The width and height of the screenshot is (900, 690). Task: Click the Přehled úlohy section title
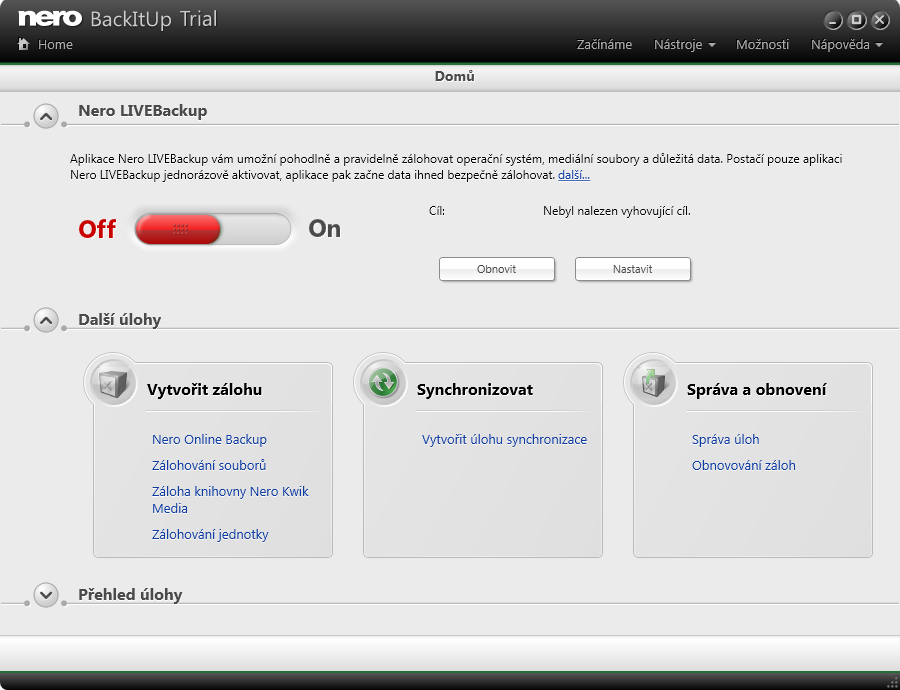click(x=130, y=594)
